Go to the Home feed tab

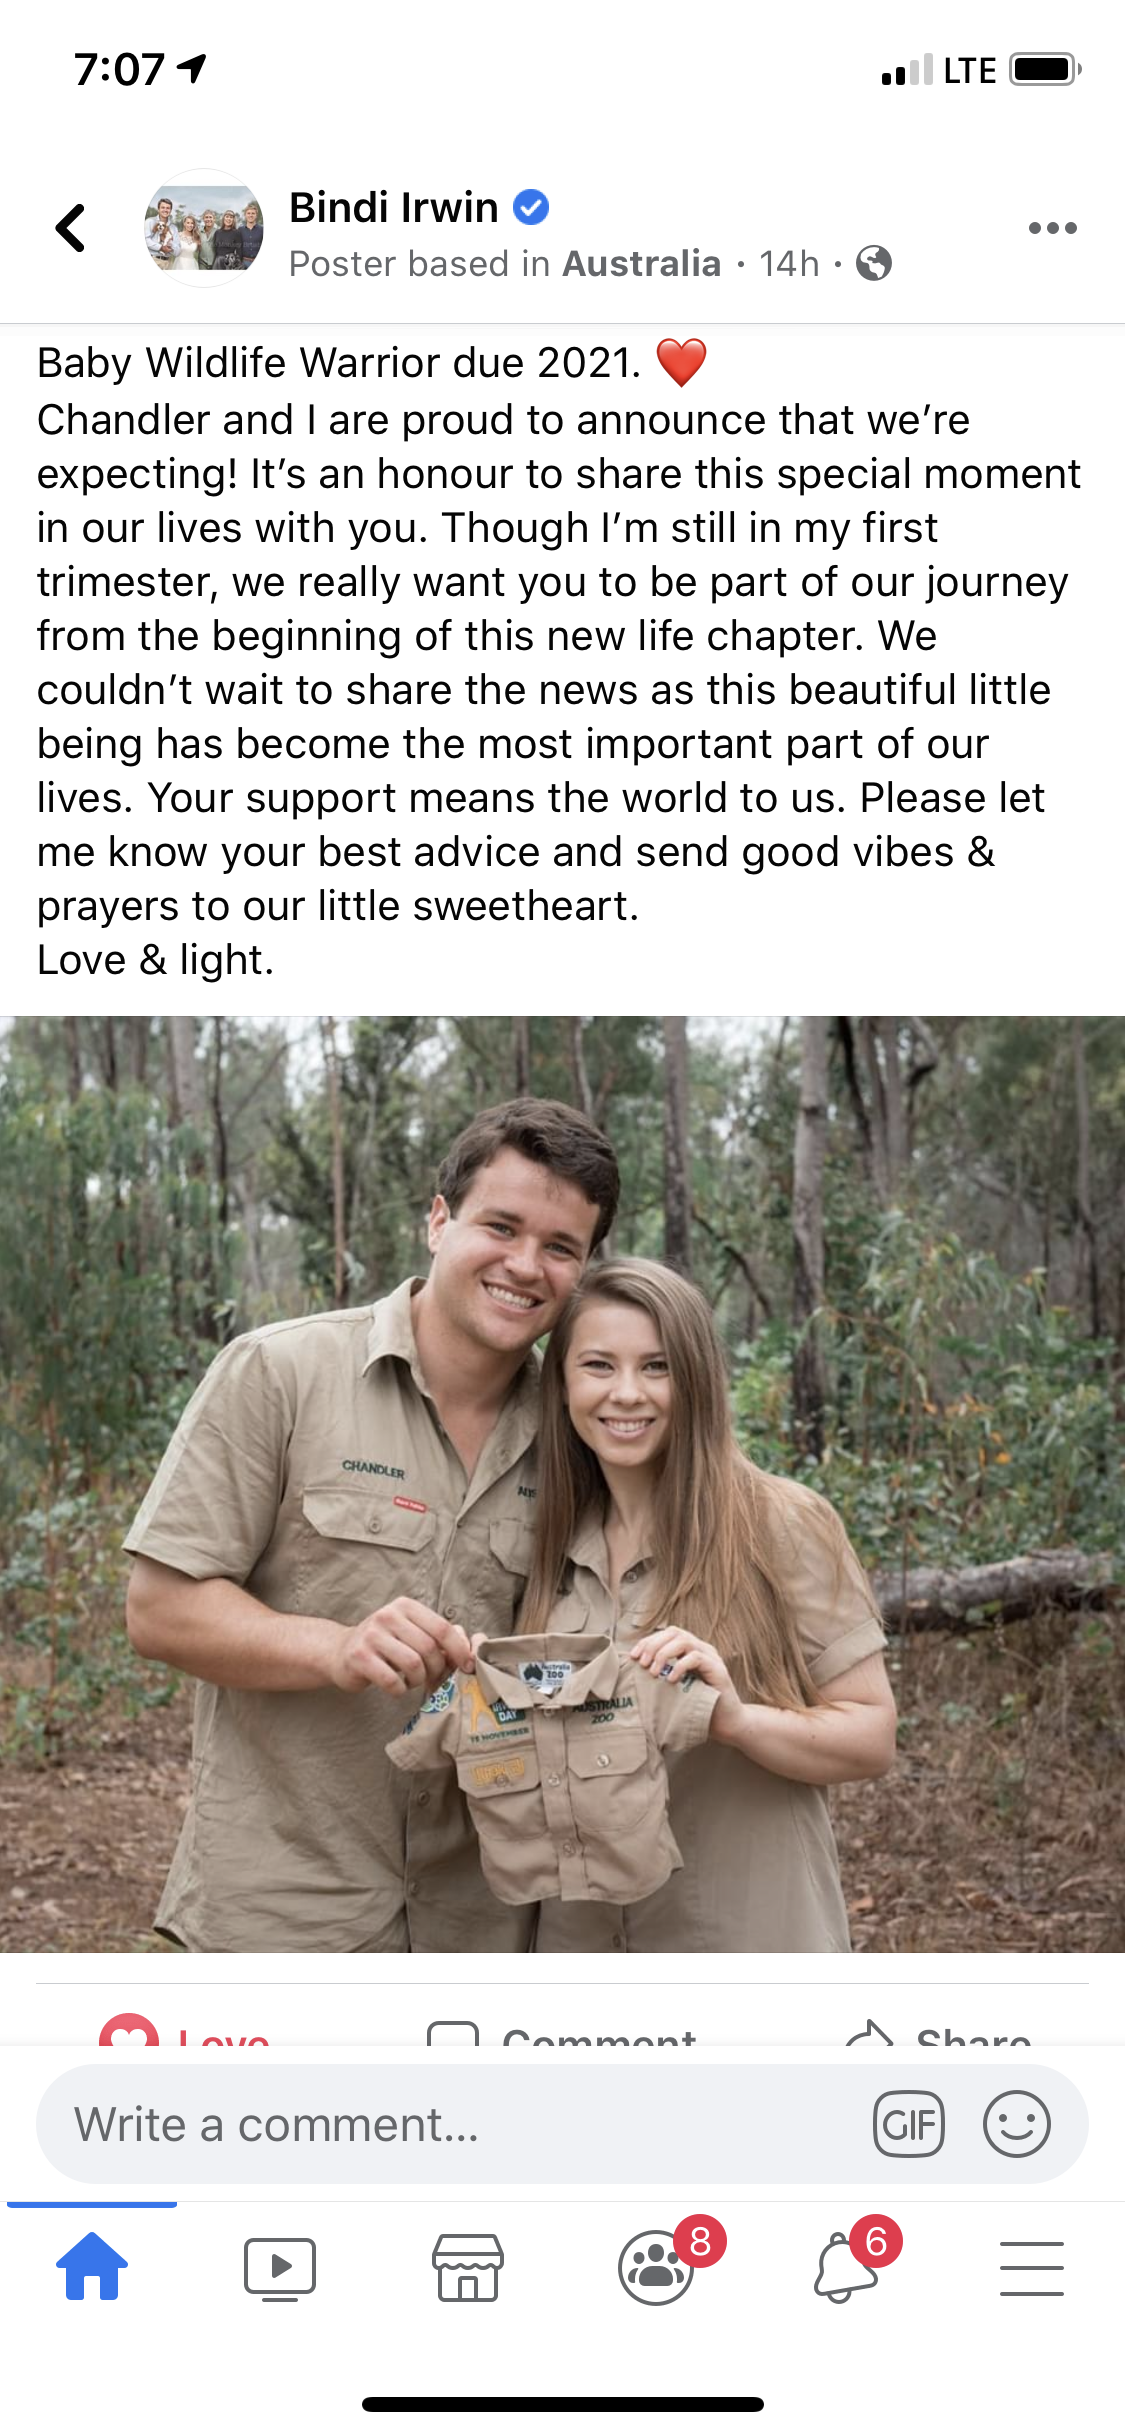(92, 2267)
